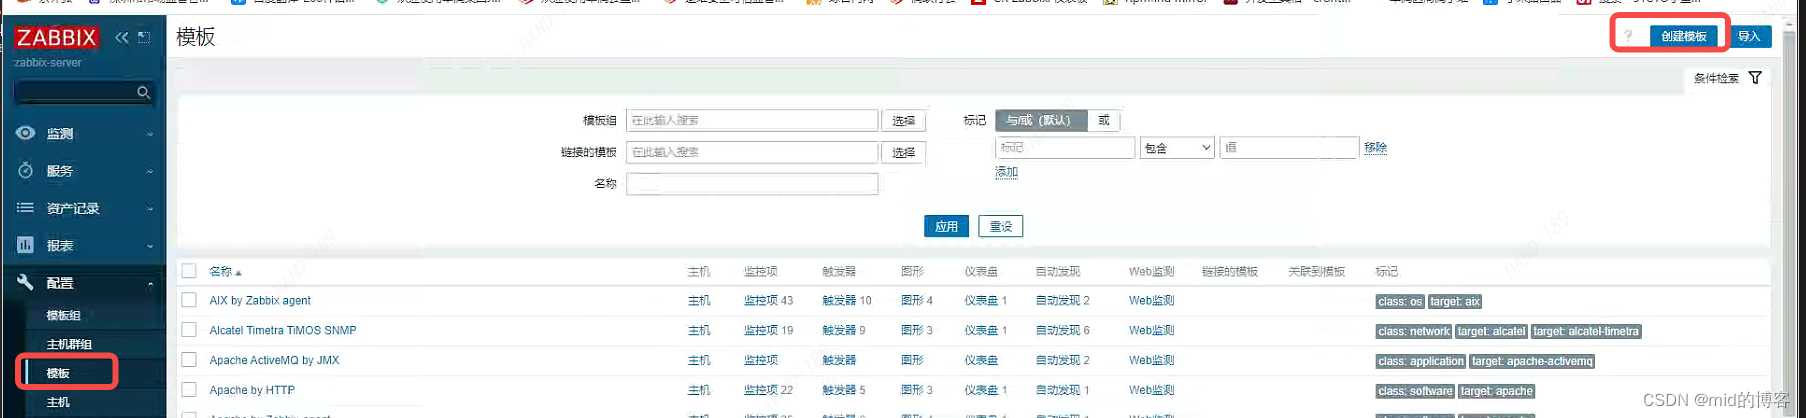This screenshot has width=1806, height=418.
Task: Click the class: os tag
Action: point(1400,301)
